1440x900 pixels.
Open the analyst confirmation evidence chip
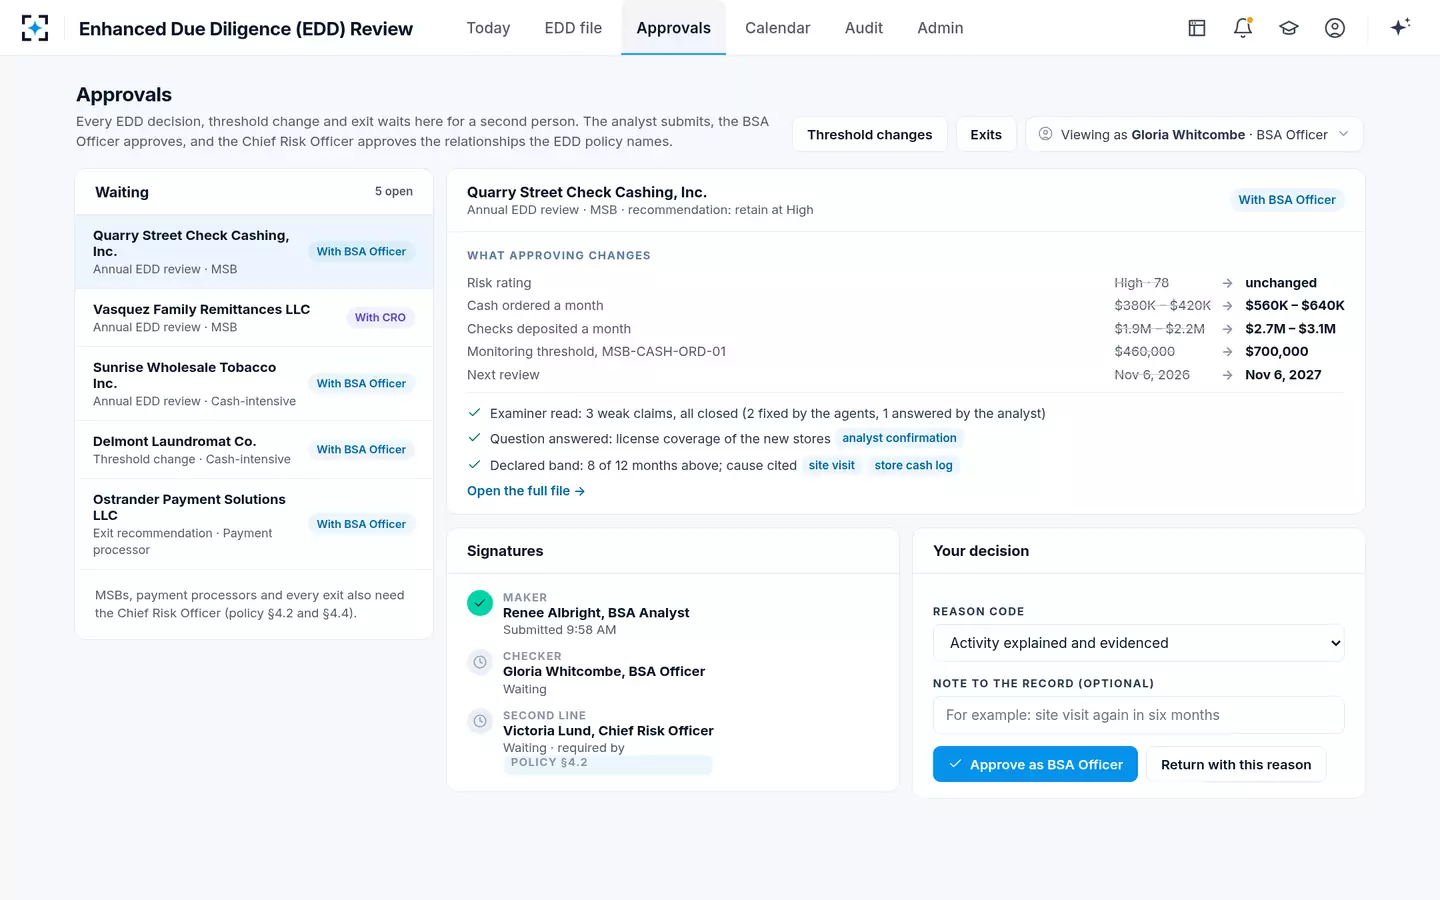click(x=899, y=438)
